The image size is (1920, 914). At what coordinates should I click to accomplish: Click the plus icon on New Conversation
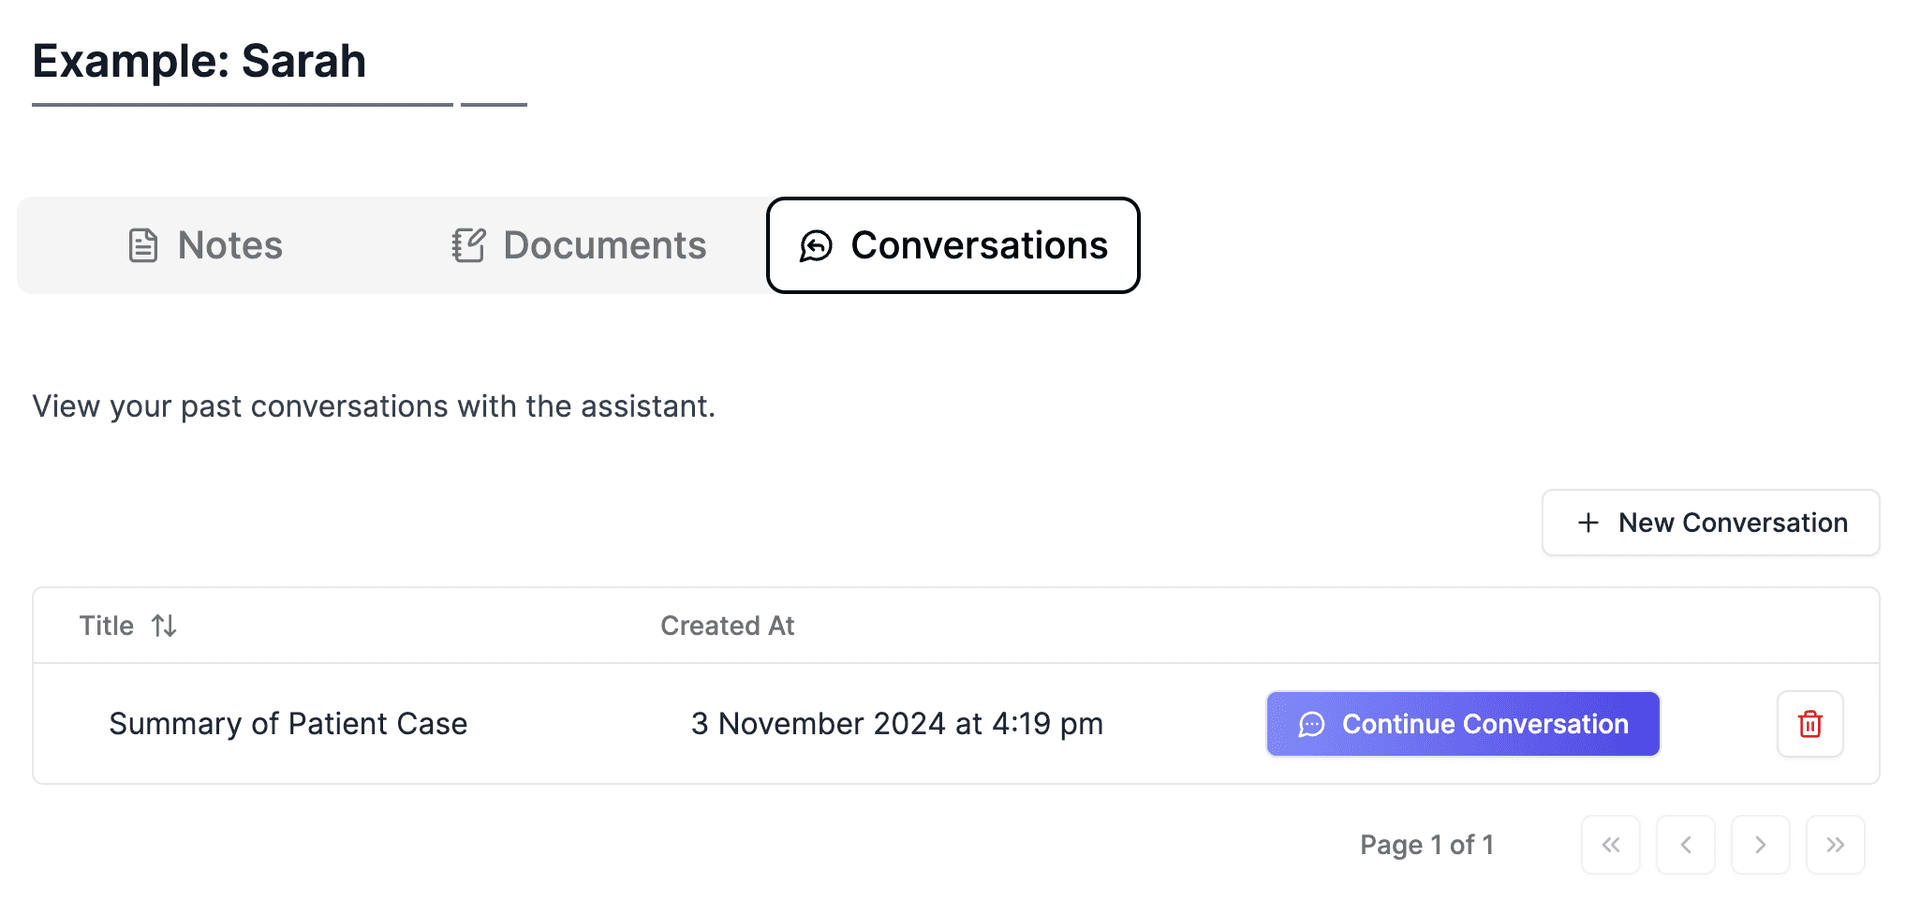pyautogui.click(x=1588, y=522)
